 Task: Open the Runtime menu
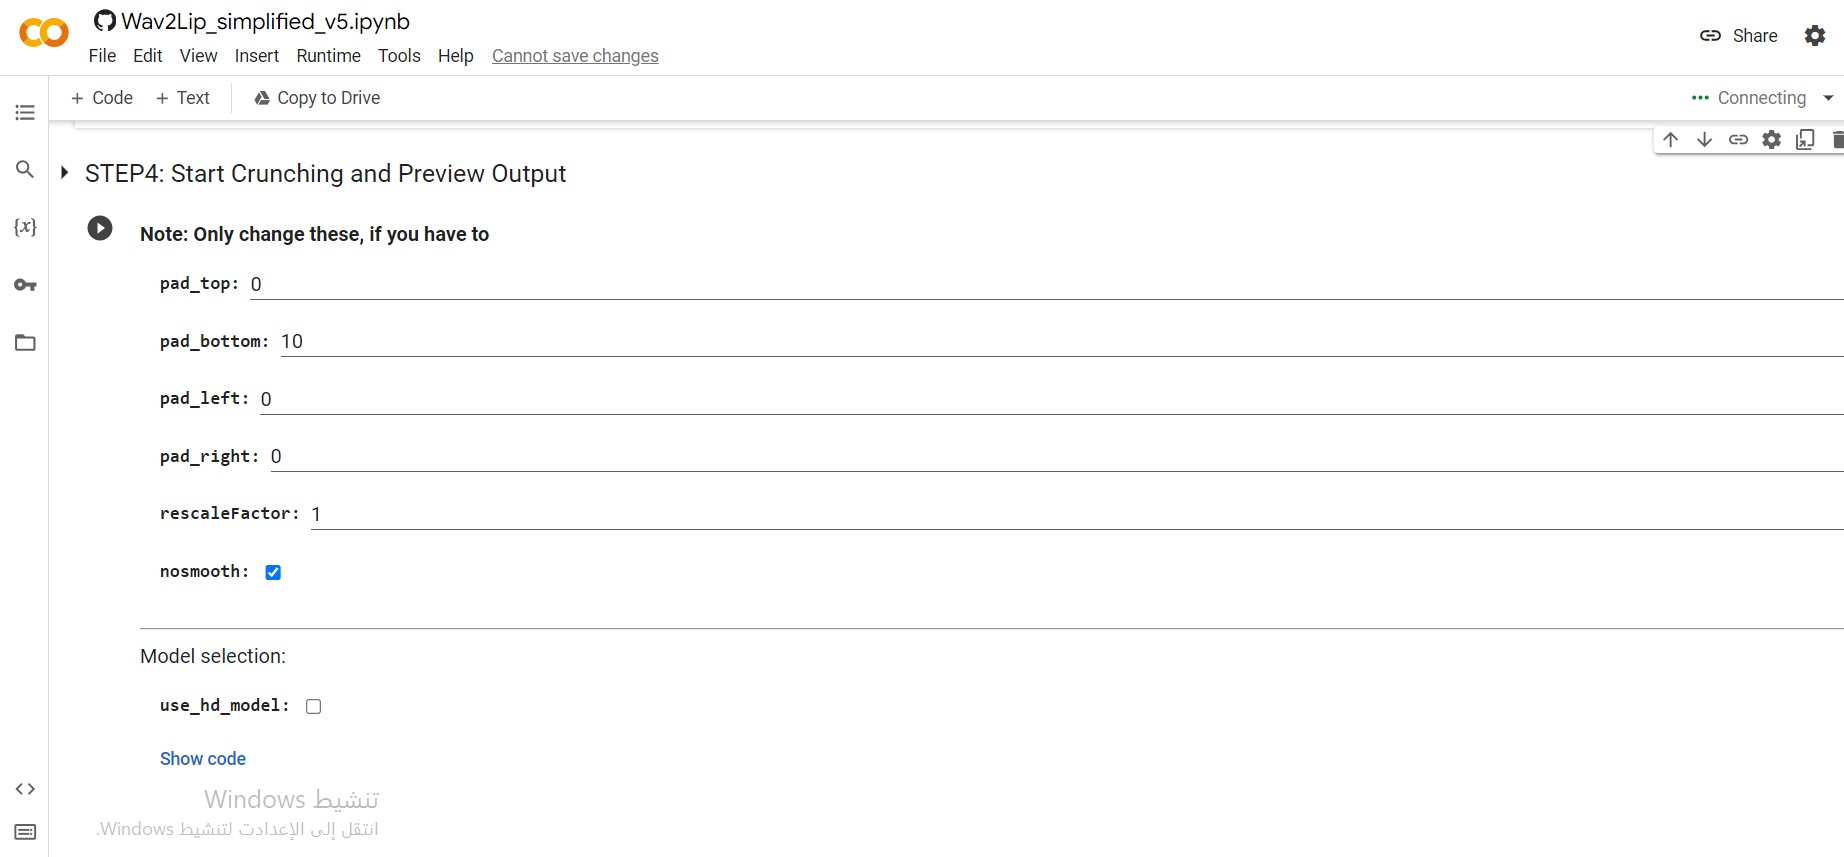click(x=328, y=56)
